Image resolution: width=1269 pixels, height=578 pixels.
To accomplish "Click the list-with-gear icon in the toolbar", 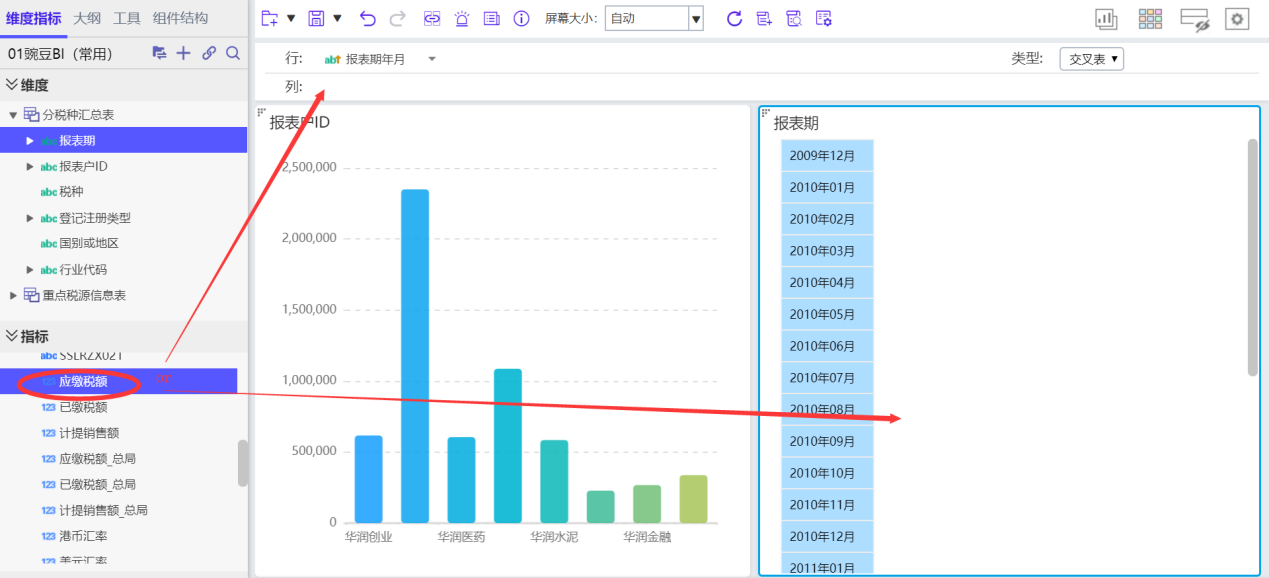I will [824, 18].
